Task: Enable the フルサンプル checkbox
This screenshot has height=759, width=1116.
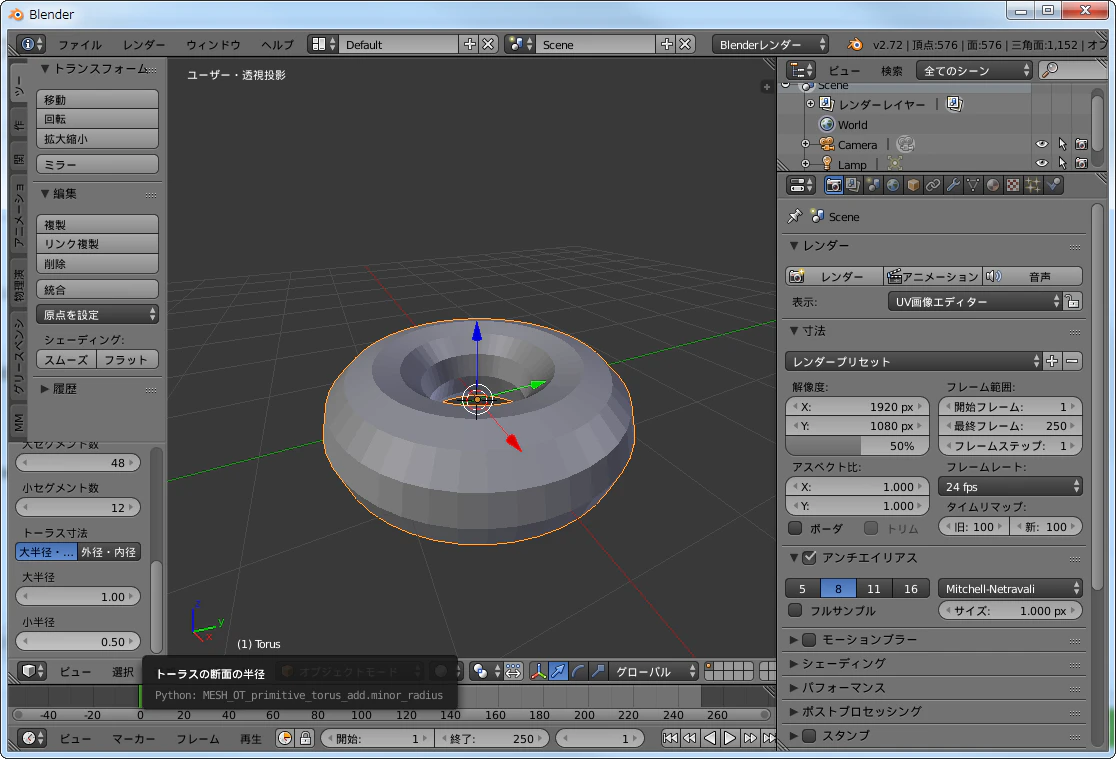Action: point(795,610)
